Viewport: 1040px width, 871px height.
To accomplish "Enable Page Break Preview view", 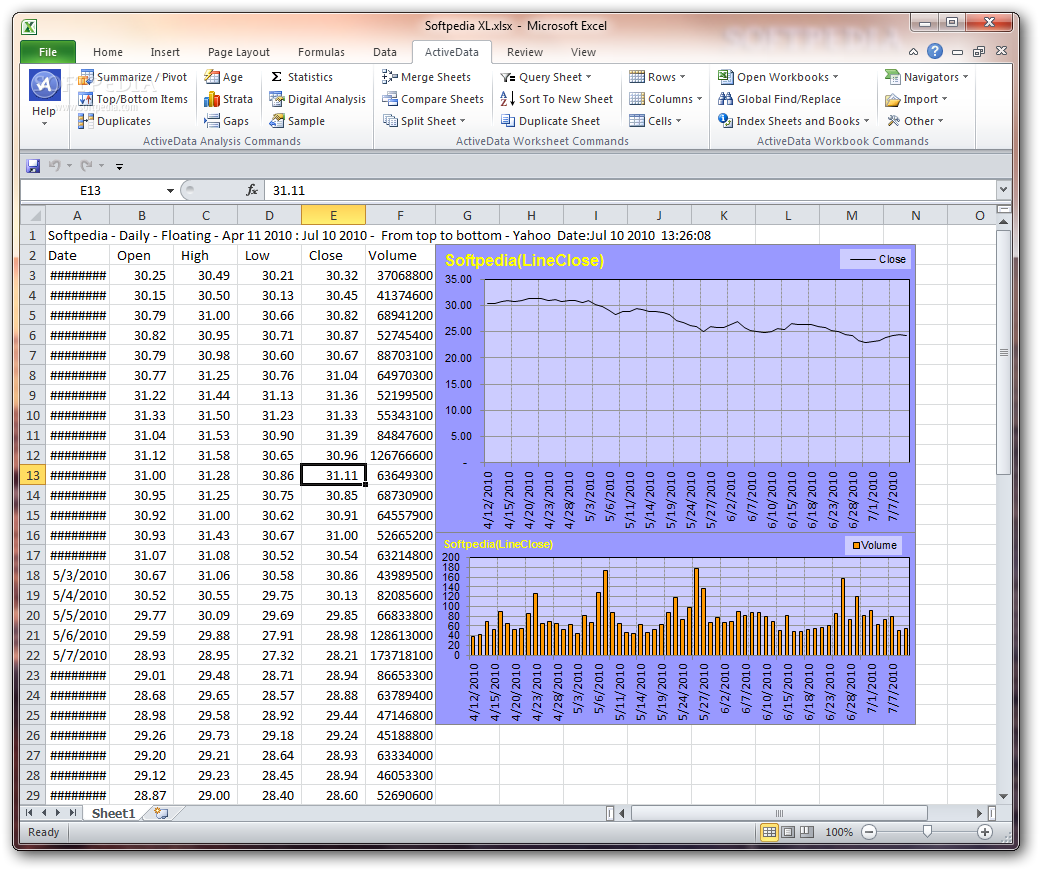I will point(807,832).
